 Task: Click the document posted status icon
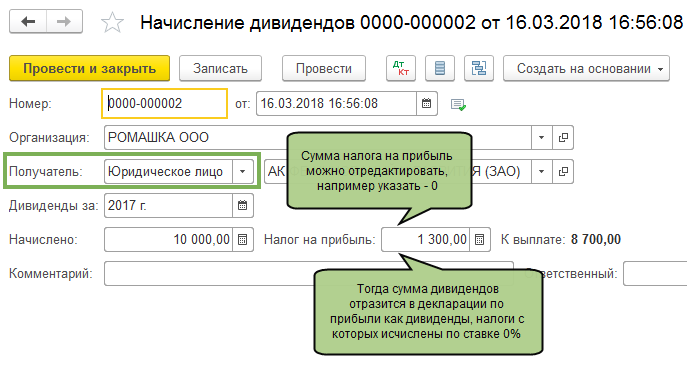(x=458, y=105)
